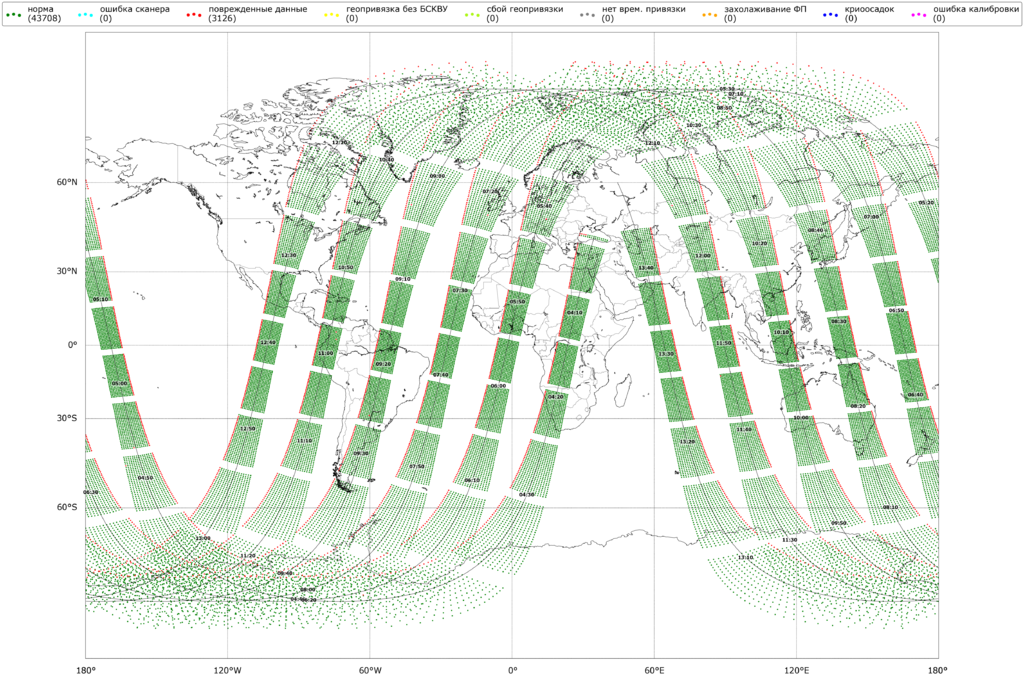This screenshot has height=677, width=1024.
Task: Click the 13:30 swath time label
Action: (x=666, y=354)
